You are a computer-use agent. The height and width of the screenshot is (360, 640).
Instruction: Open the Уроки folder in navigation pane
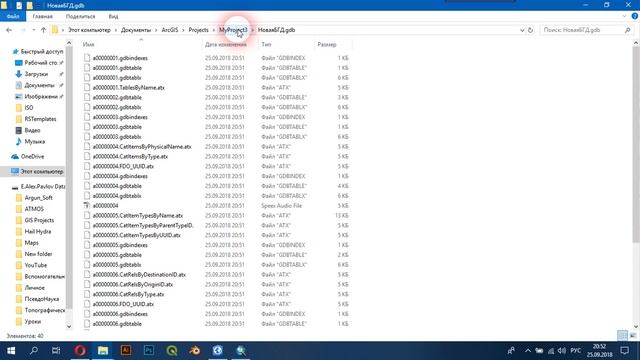[29, 322]
